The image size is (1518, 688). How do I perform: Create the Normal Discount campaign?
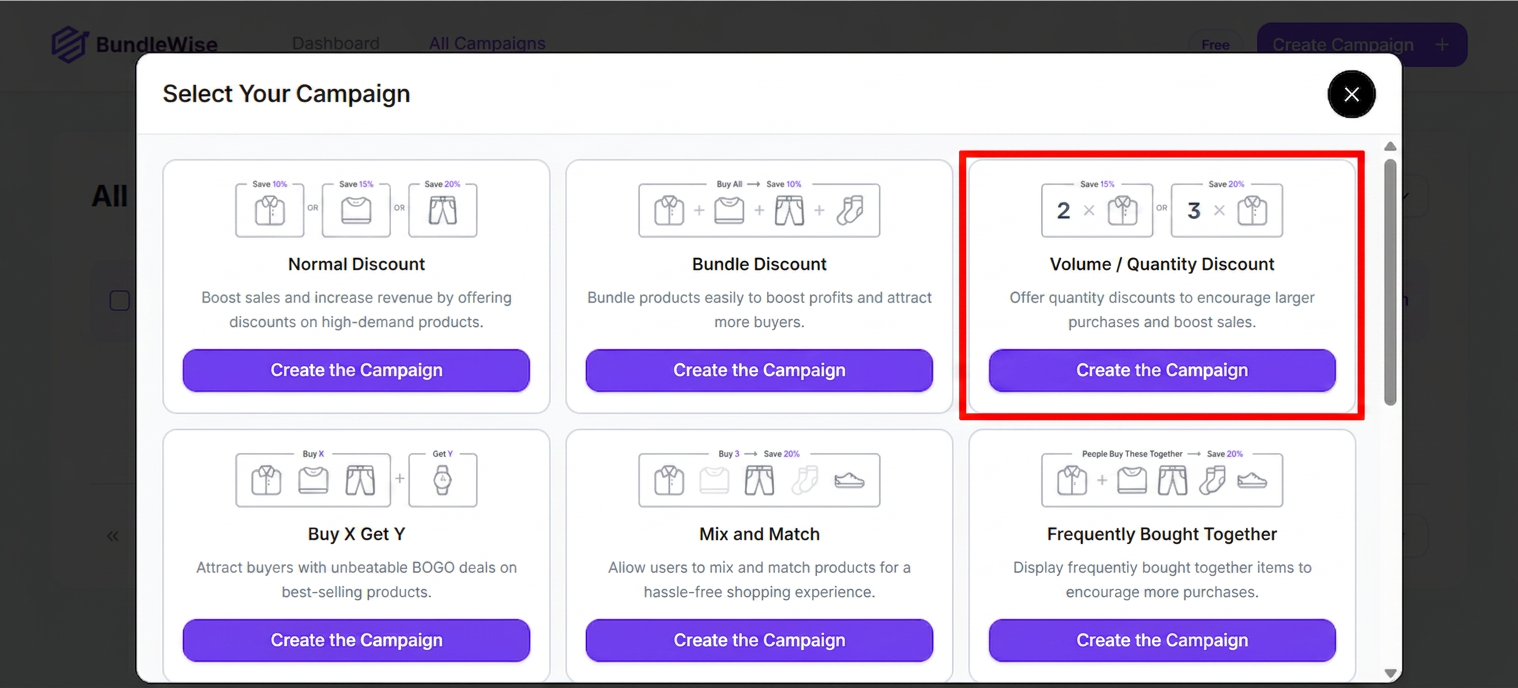tap(356, 370)
